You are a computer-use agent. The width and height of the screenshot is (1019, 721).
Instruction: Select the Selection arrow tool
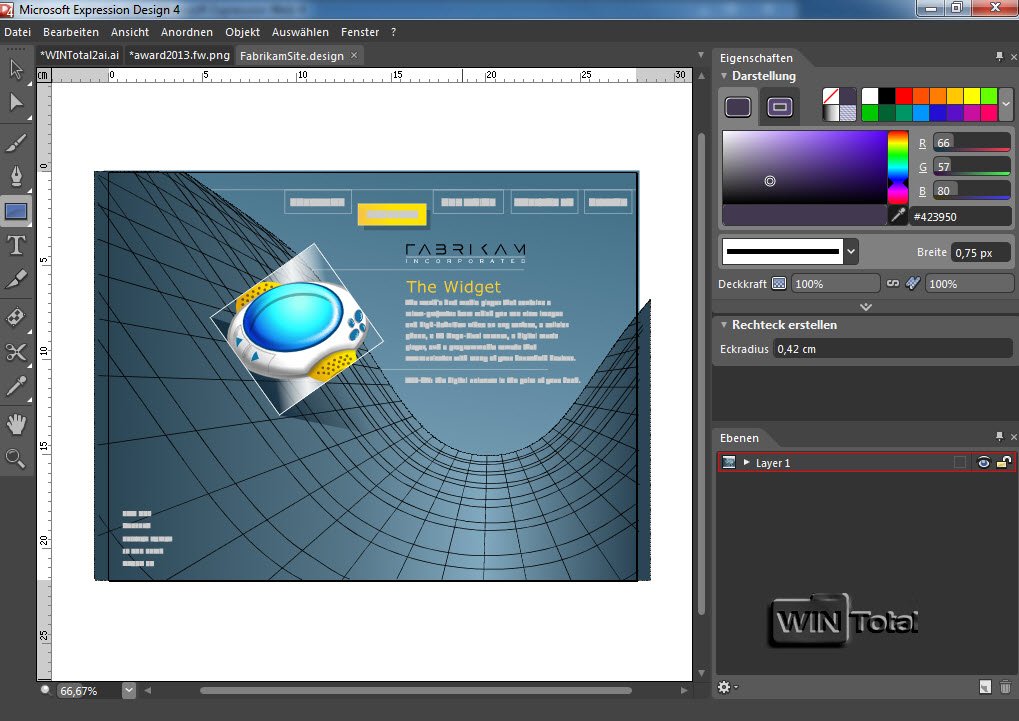(x=16, y=69)
